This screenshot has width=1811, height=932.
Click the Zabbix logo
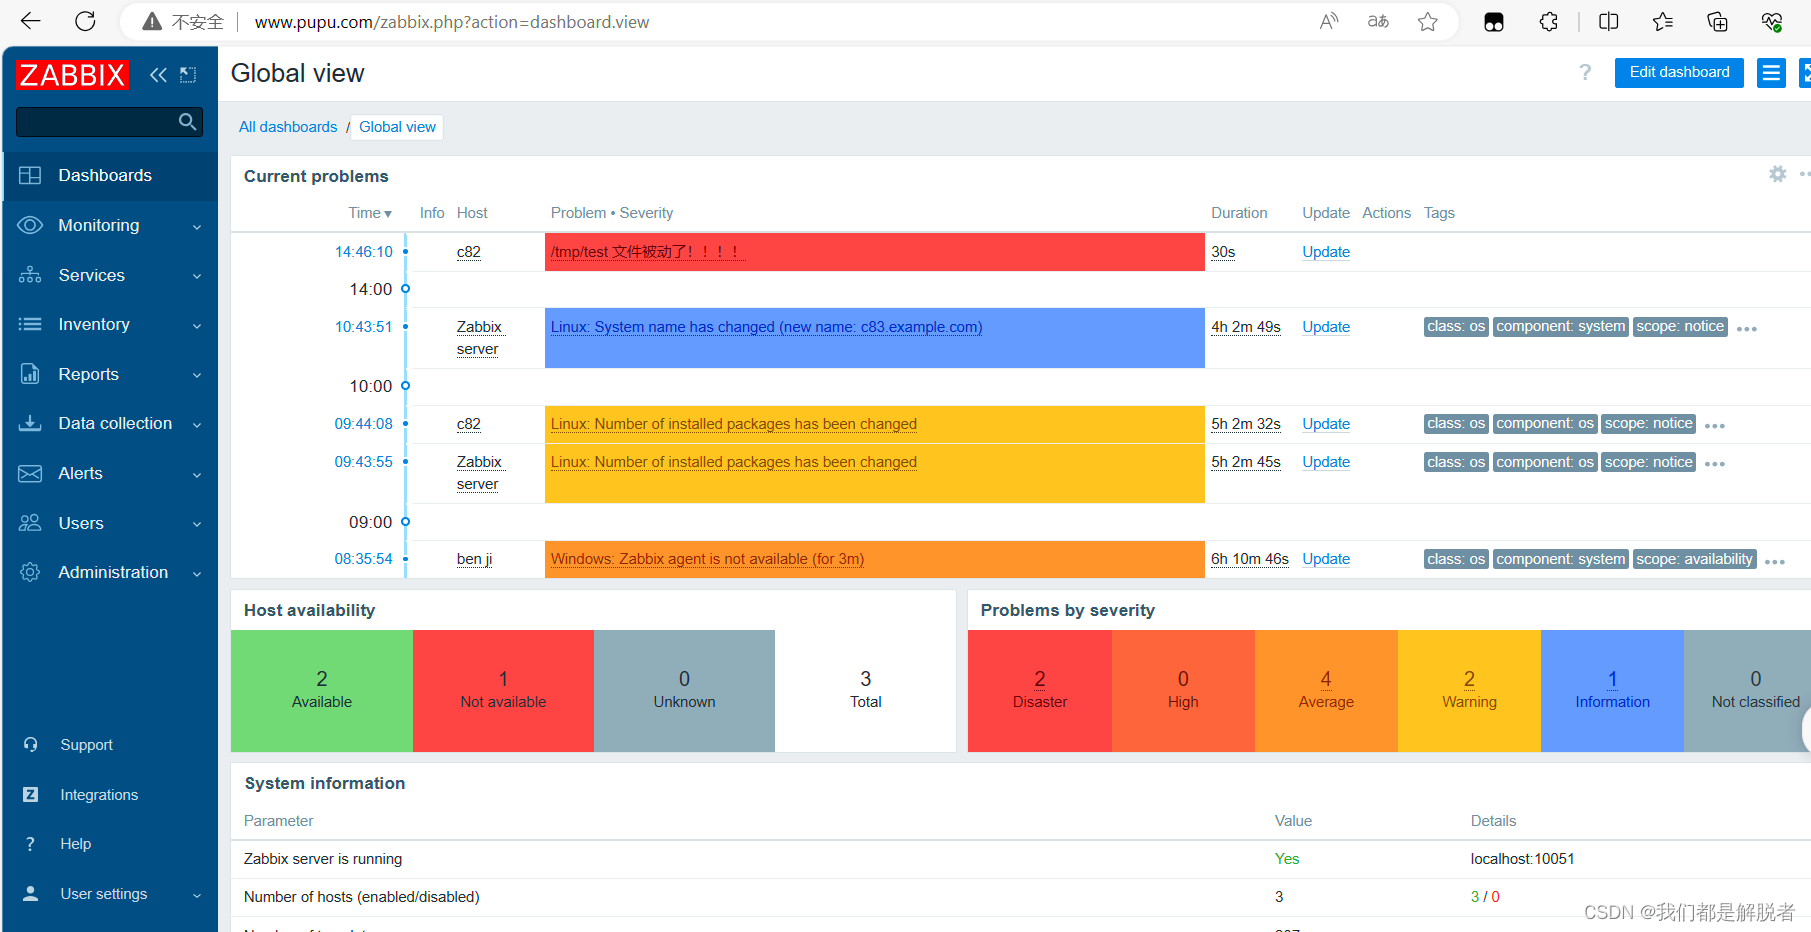[72, 75]
